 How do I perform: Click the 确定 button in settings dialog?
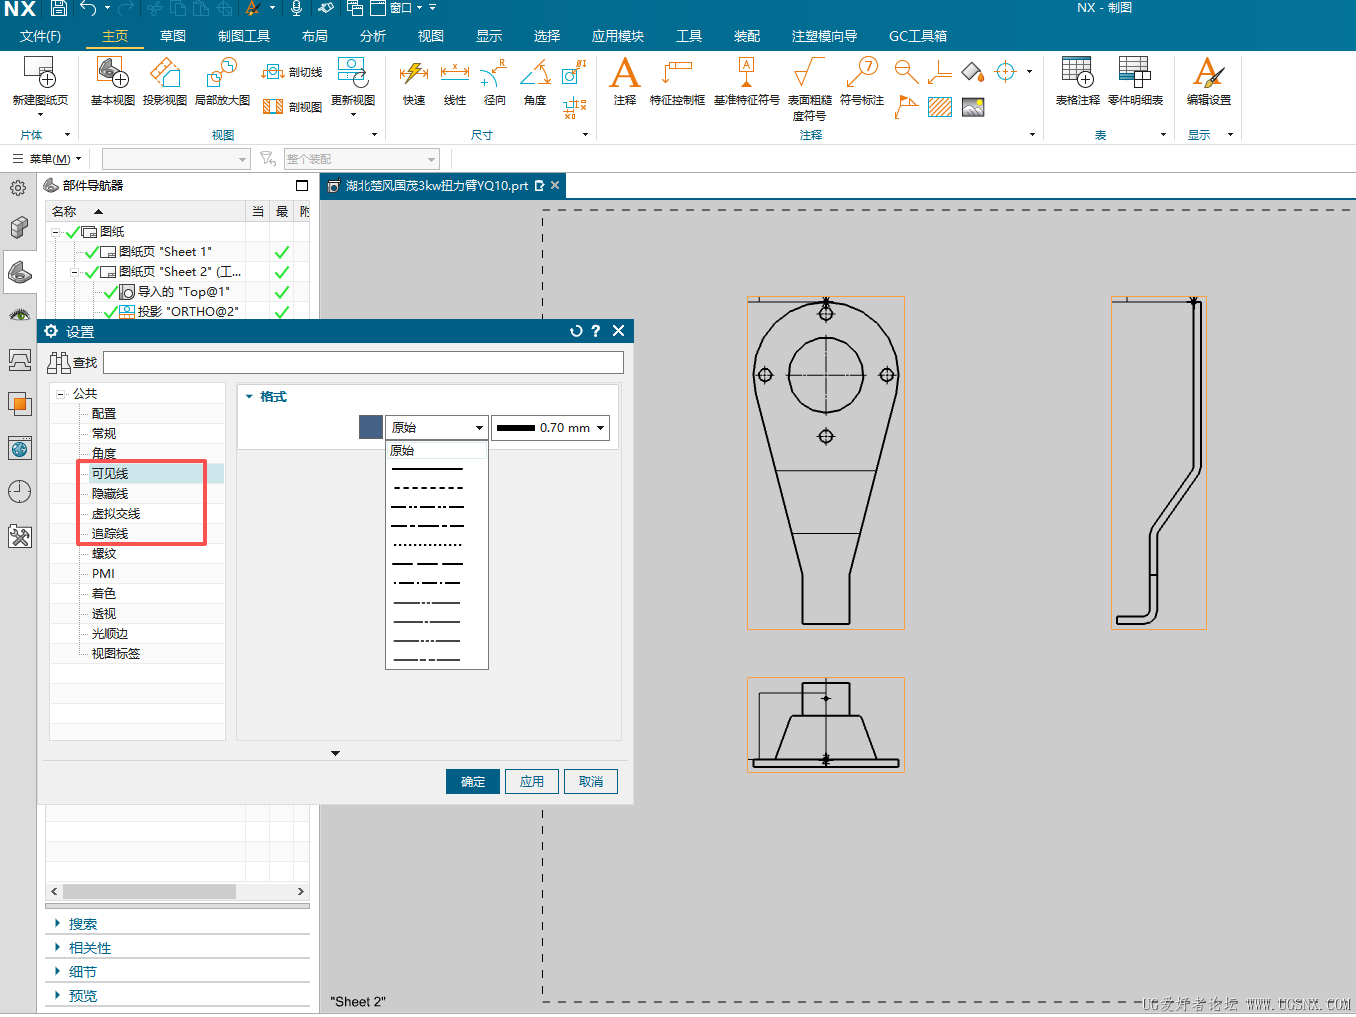(473, 782)
